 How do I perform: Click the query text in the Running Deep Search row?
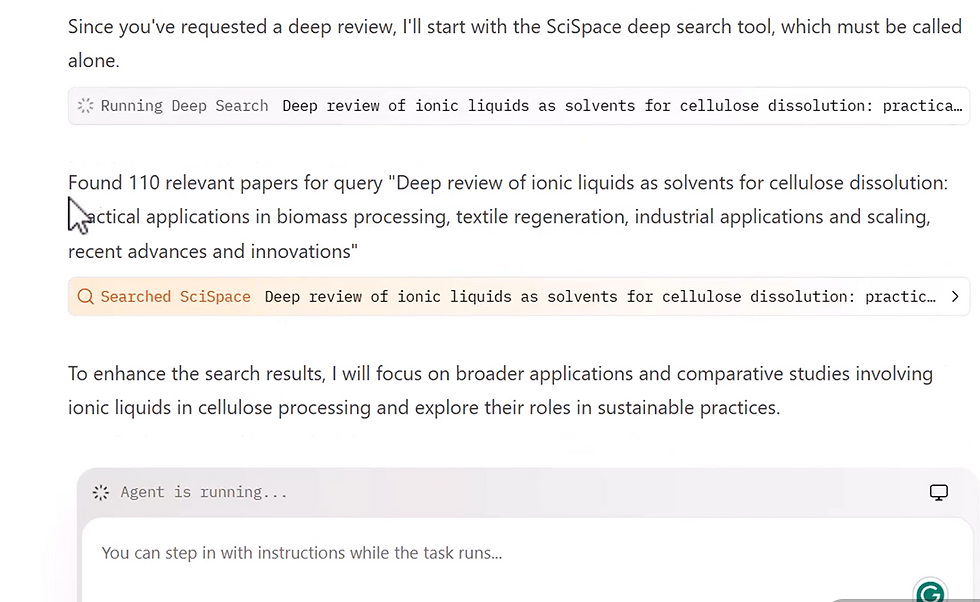(622, 106)
